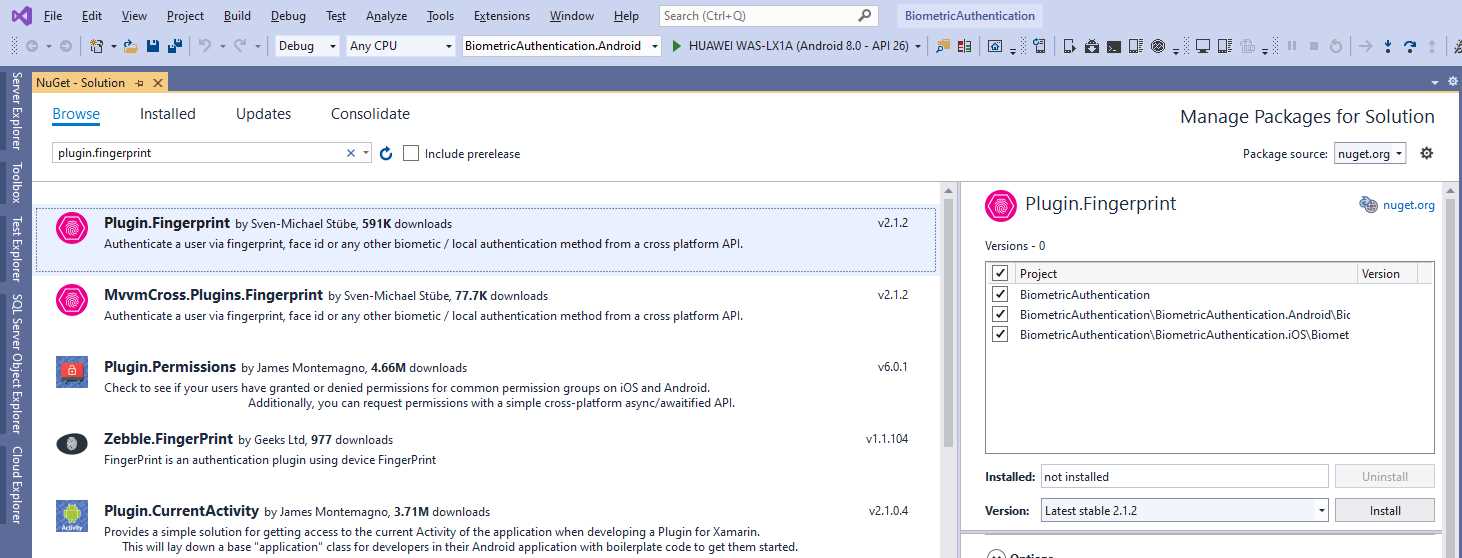This screenshot has height=558, width=1462.
Task: Click the Visual Studio logo icon
Action: point(21,16)
